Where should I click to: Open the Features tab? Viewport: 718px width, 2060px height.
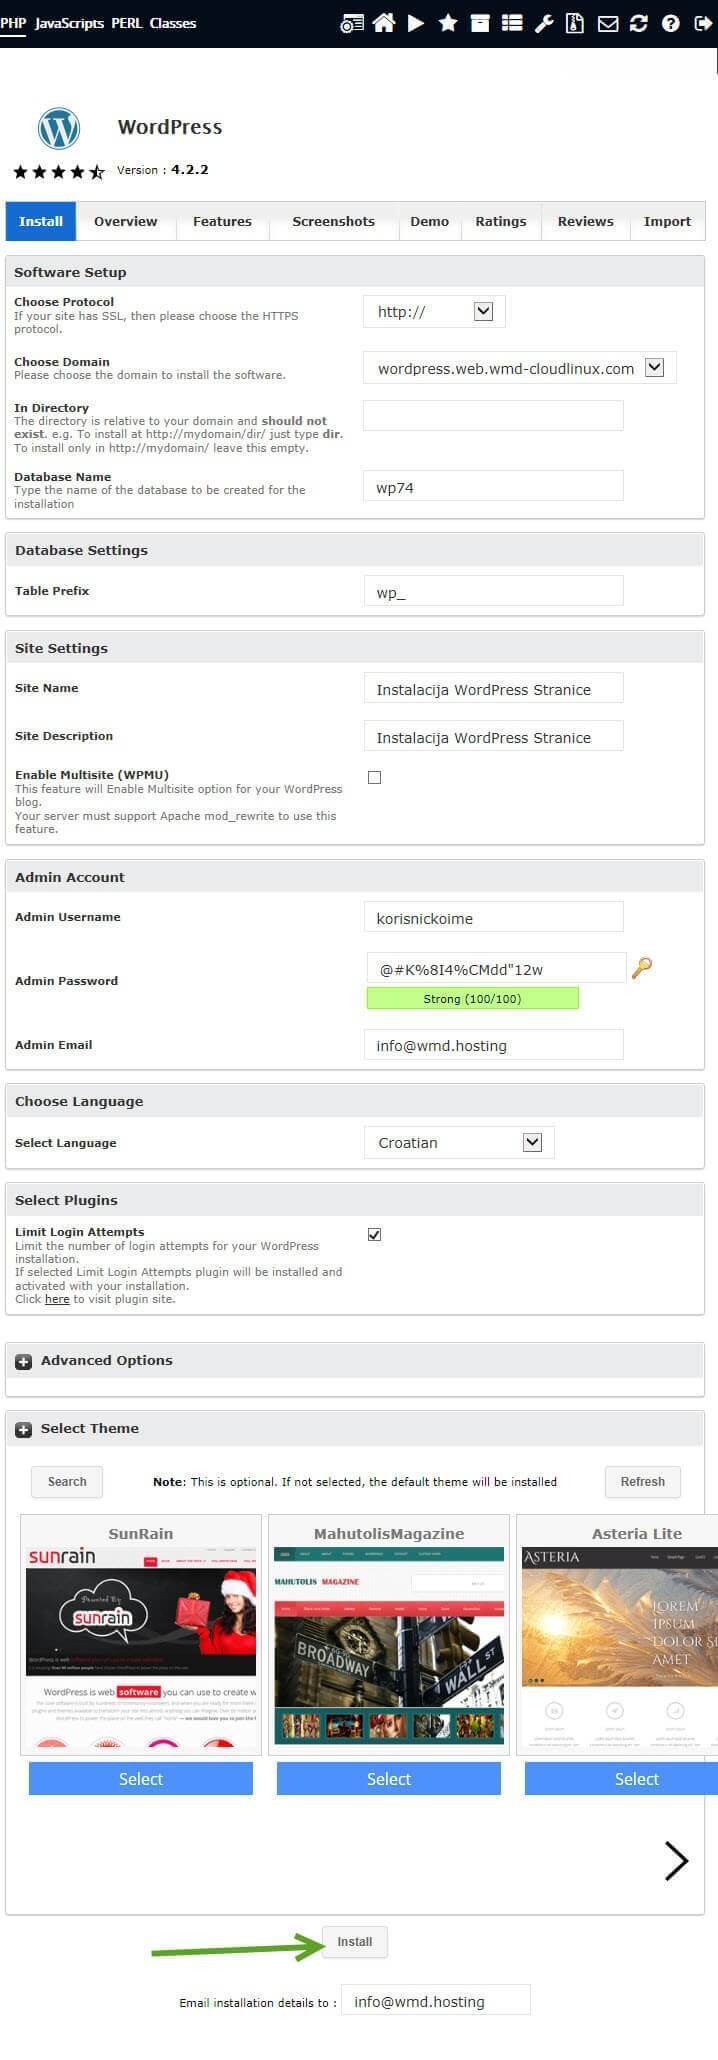pos(222,221)
